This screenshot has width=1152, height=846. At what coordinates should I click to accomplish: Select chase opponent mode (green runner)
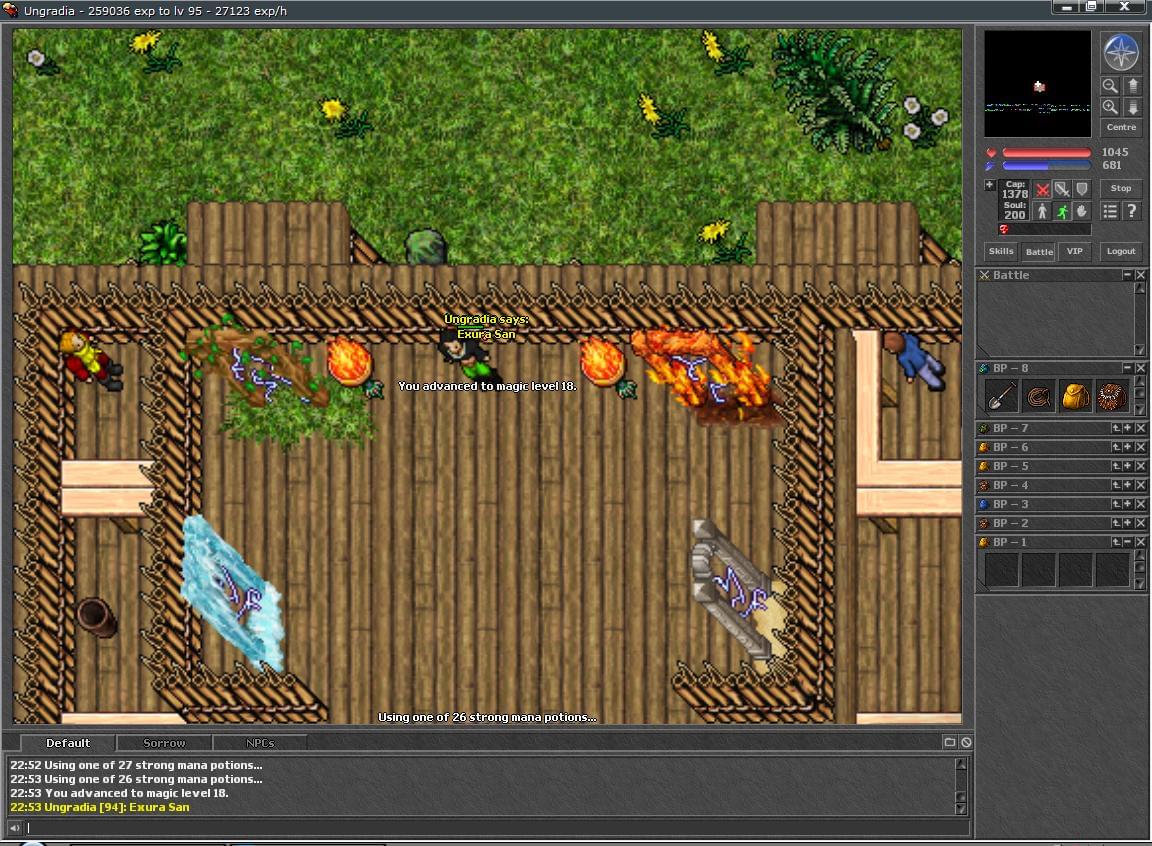click(x=1062, y=212)
